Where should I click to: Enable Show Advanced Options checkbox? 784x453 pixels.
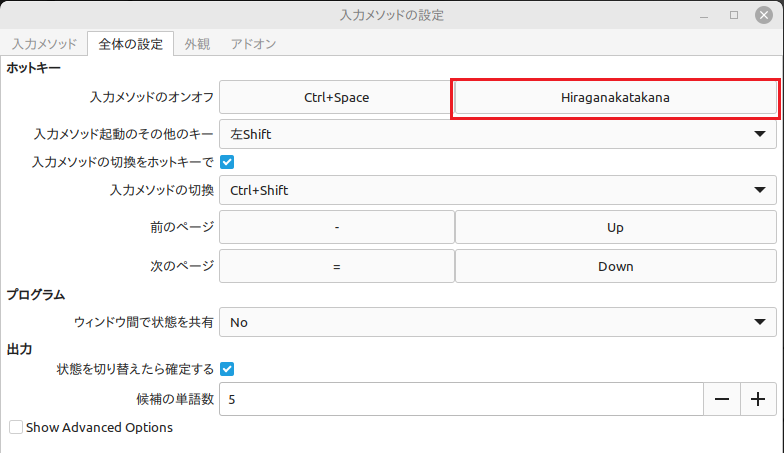16,427
